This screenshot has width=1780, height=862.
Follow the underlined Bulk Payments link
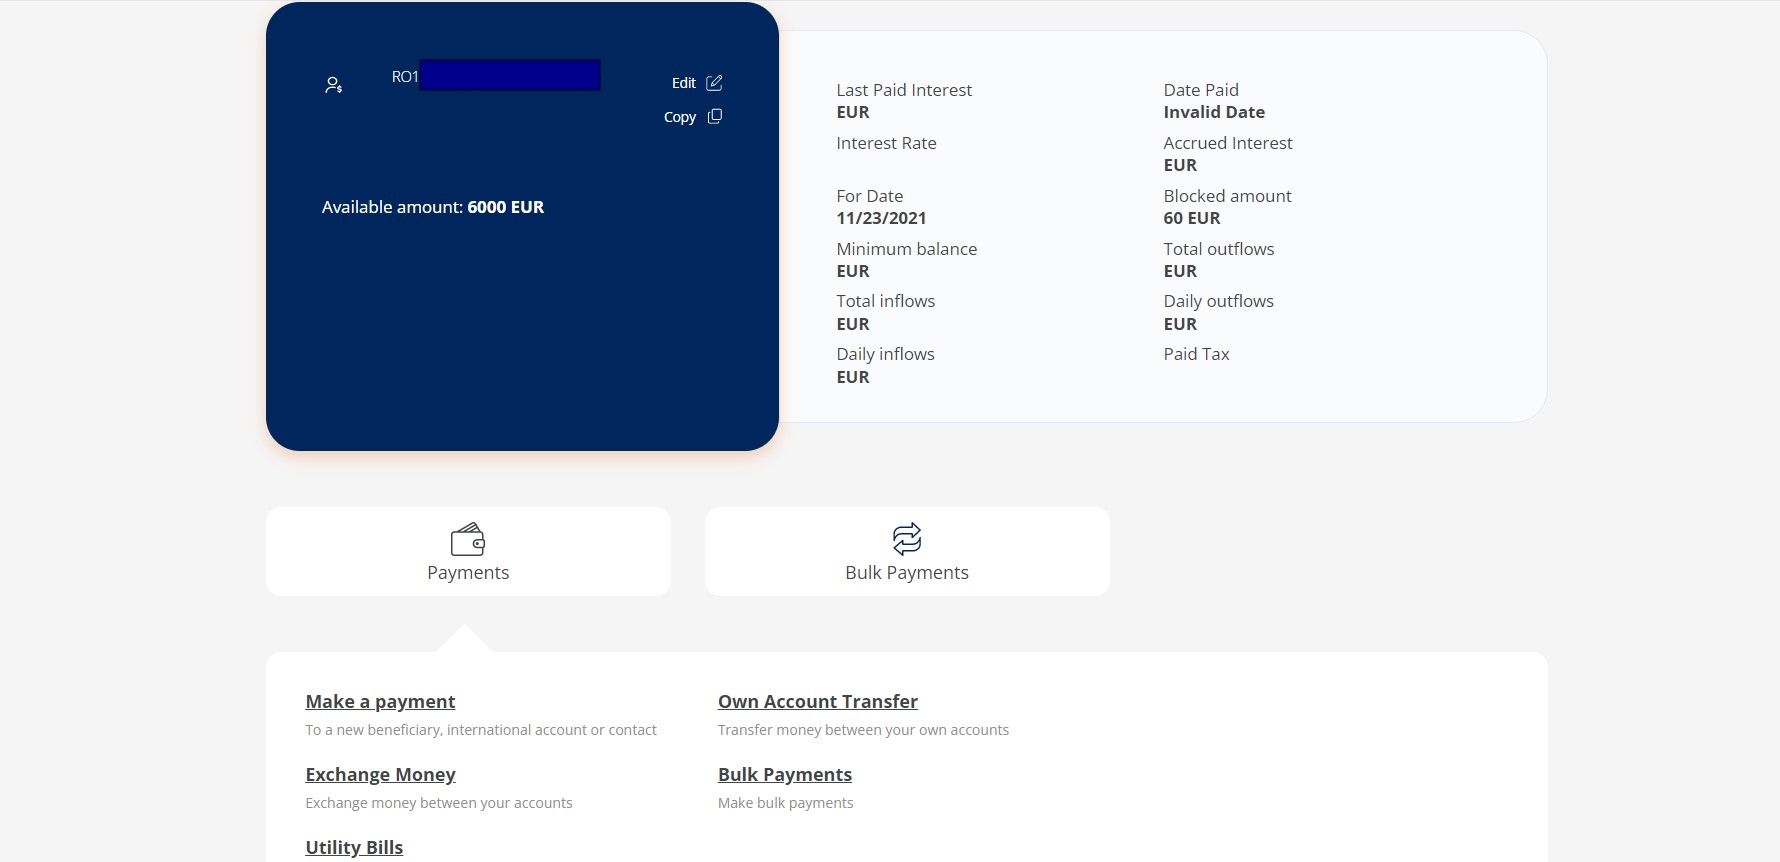[784, 775]
